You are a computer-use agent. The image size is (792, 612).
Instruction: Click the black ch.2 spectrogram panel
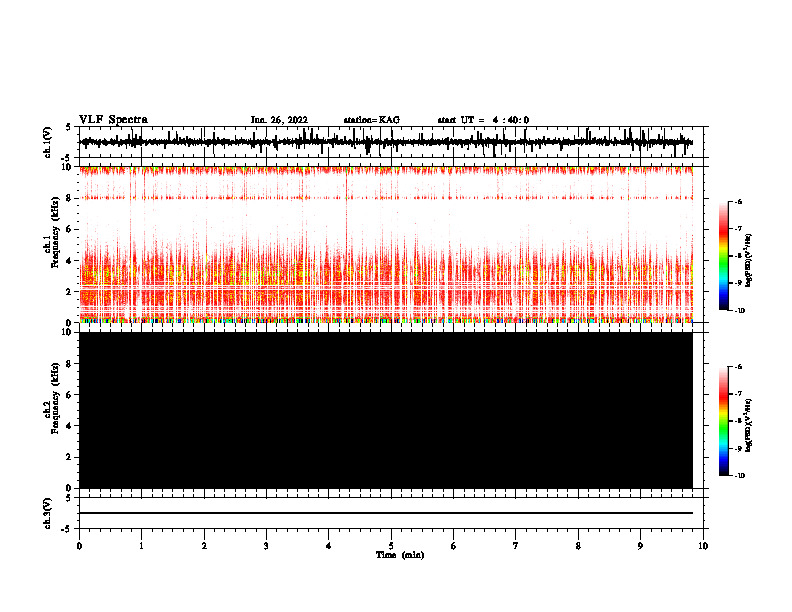386,410
